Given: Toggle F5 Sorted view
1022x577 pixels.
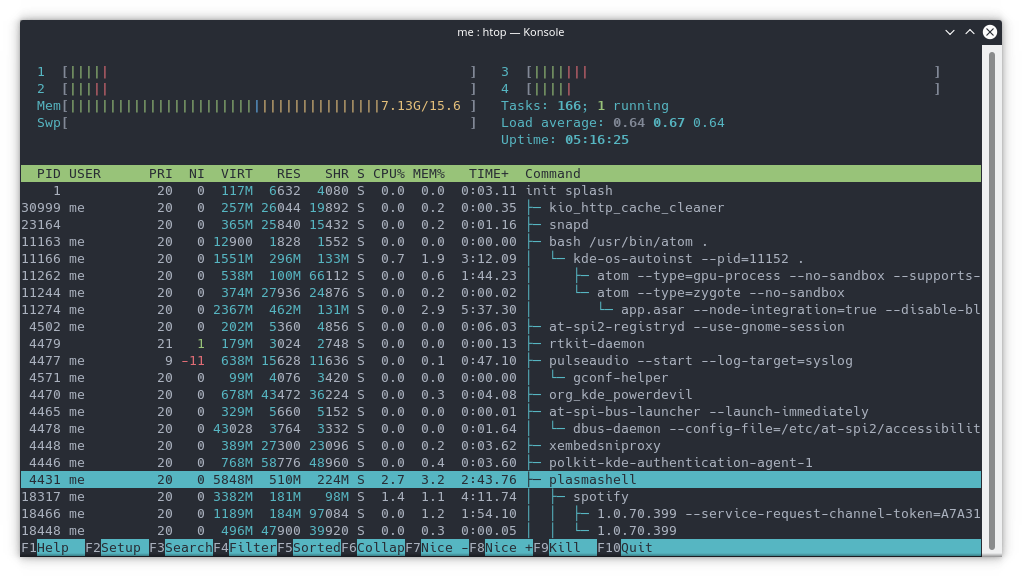Looking at the screenshot, I should tap(309, 548).
